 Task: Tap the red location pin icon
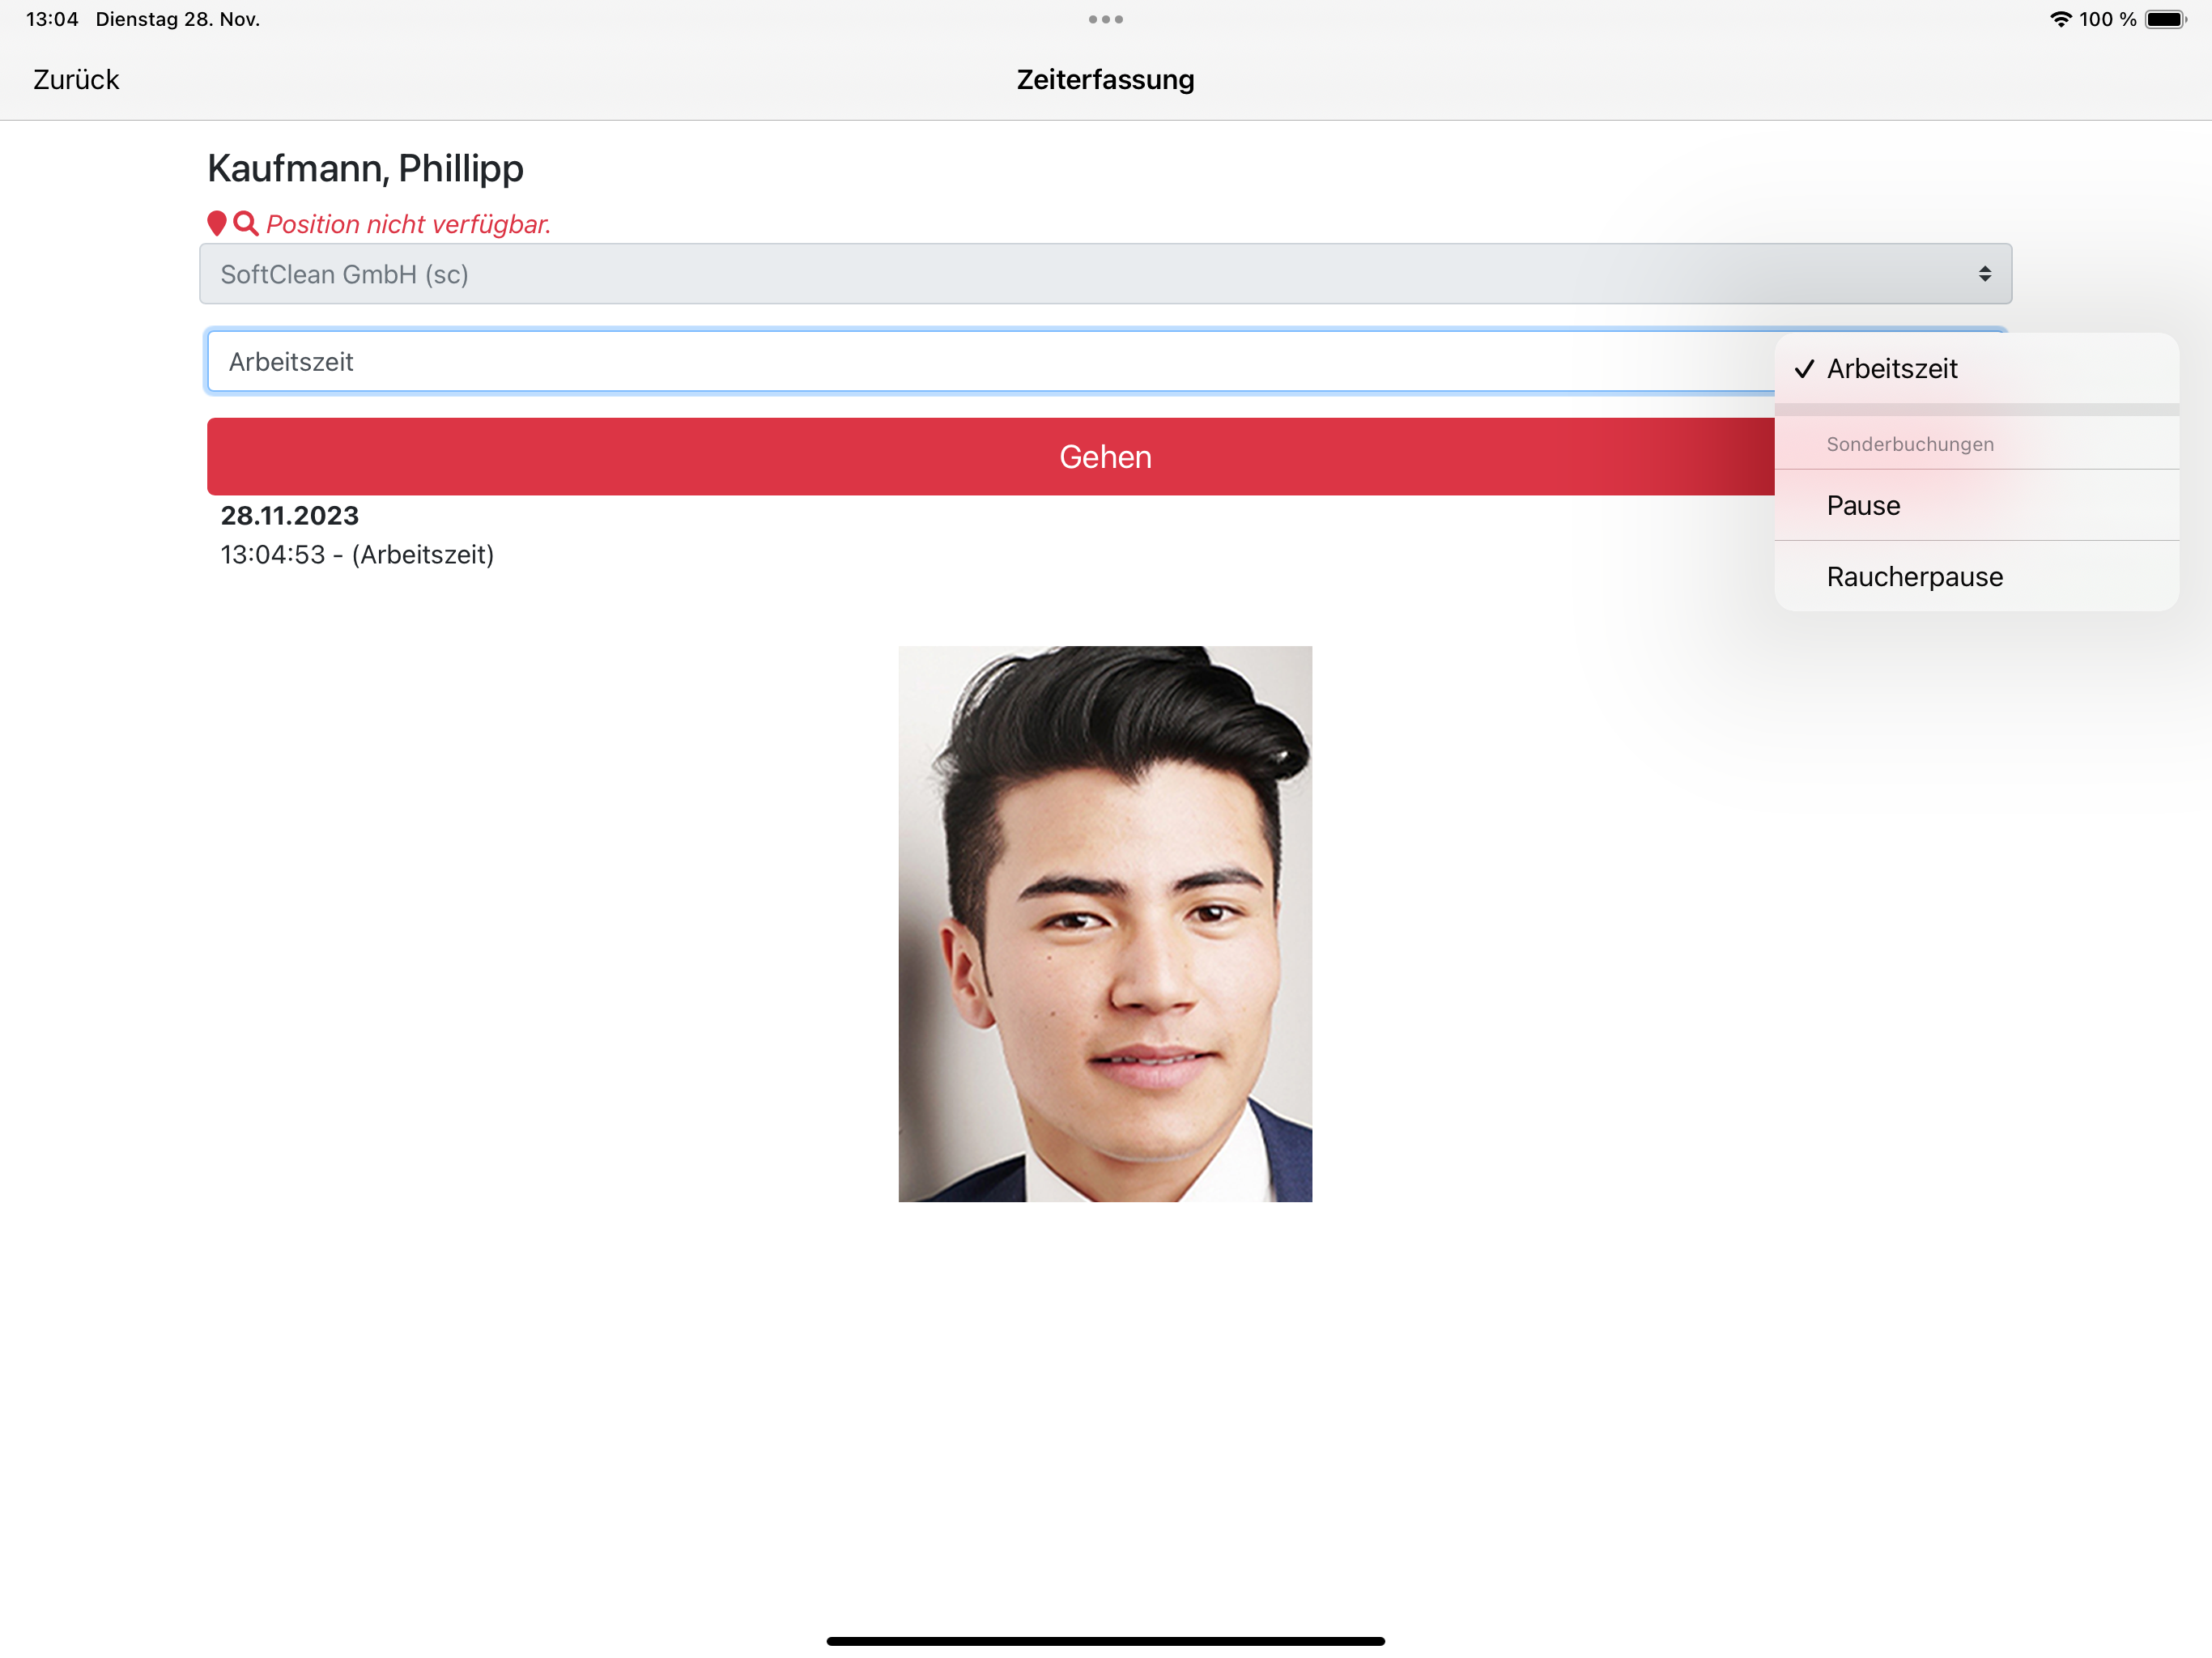point(216,224)
